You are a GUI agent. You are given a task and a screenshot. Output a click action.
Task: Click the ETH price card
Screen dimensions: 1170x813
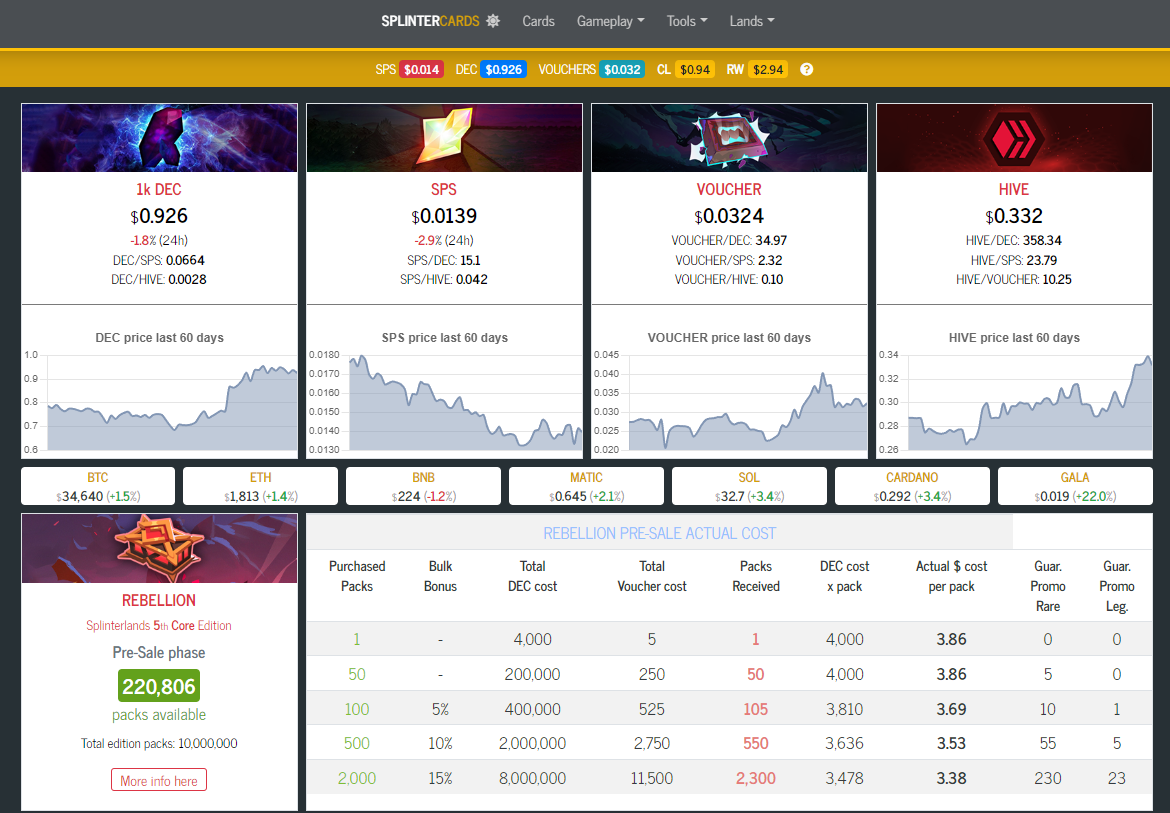point(260,486)
